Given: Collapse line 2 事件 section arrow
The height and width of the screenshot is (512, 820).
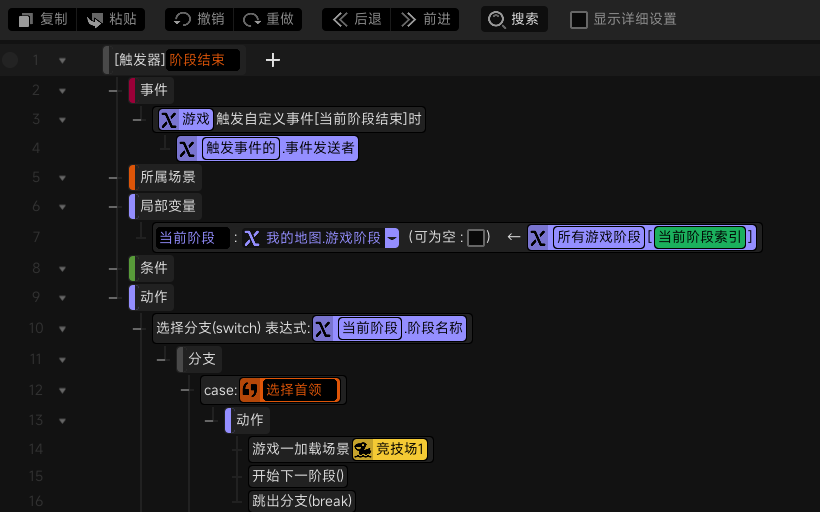Looking at the screenshot, I should [62, 91].
